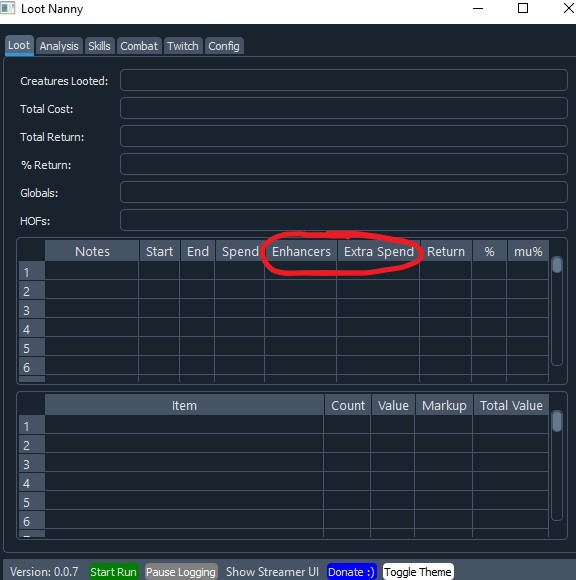This screenshot has height=580, width=576.
Task: Click the Start column header
Action: click(x=159, y=251)
